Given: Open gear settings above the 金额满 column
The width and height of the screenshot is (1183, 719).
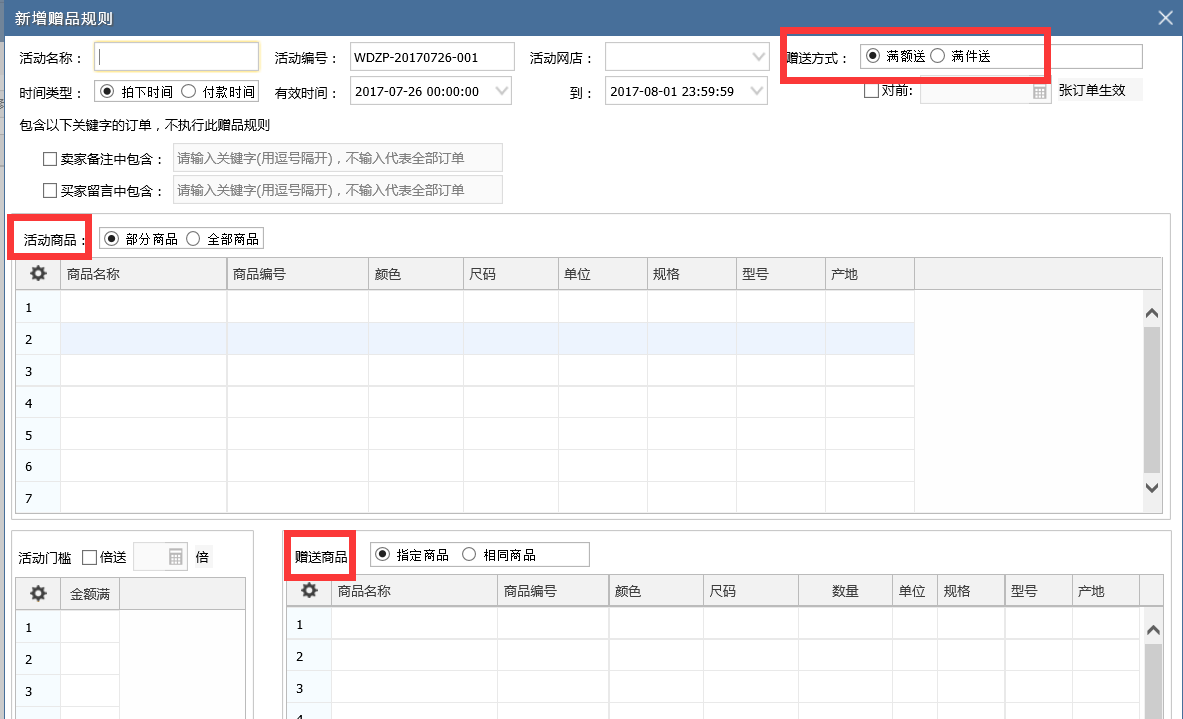Looking at the screenshot, I should coord(36,592).
